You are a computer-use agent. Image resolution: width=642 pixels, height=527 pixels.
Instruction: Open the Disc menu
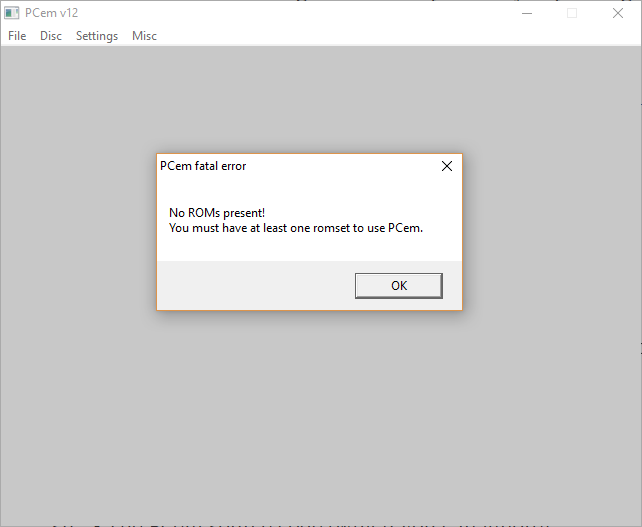[51, 36]
